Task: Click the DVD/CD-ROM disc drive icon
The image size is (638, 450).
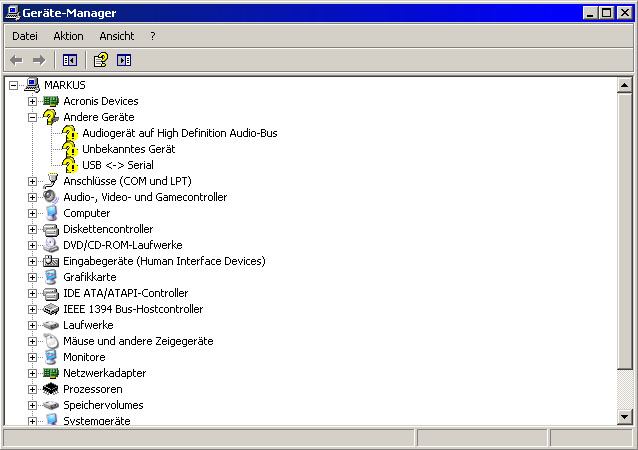Action: [51, 245]
